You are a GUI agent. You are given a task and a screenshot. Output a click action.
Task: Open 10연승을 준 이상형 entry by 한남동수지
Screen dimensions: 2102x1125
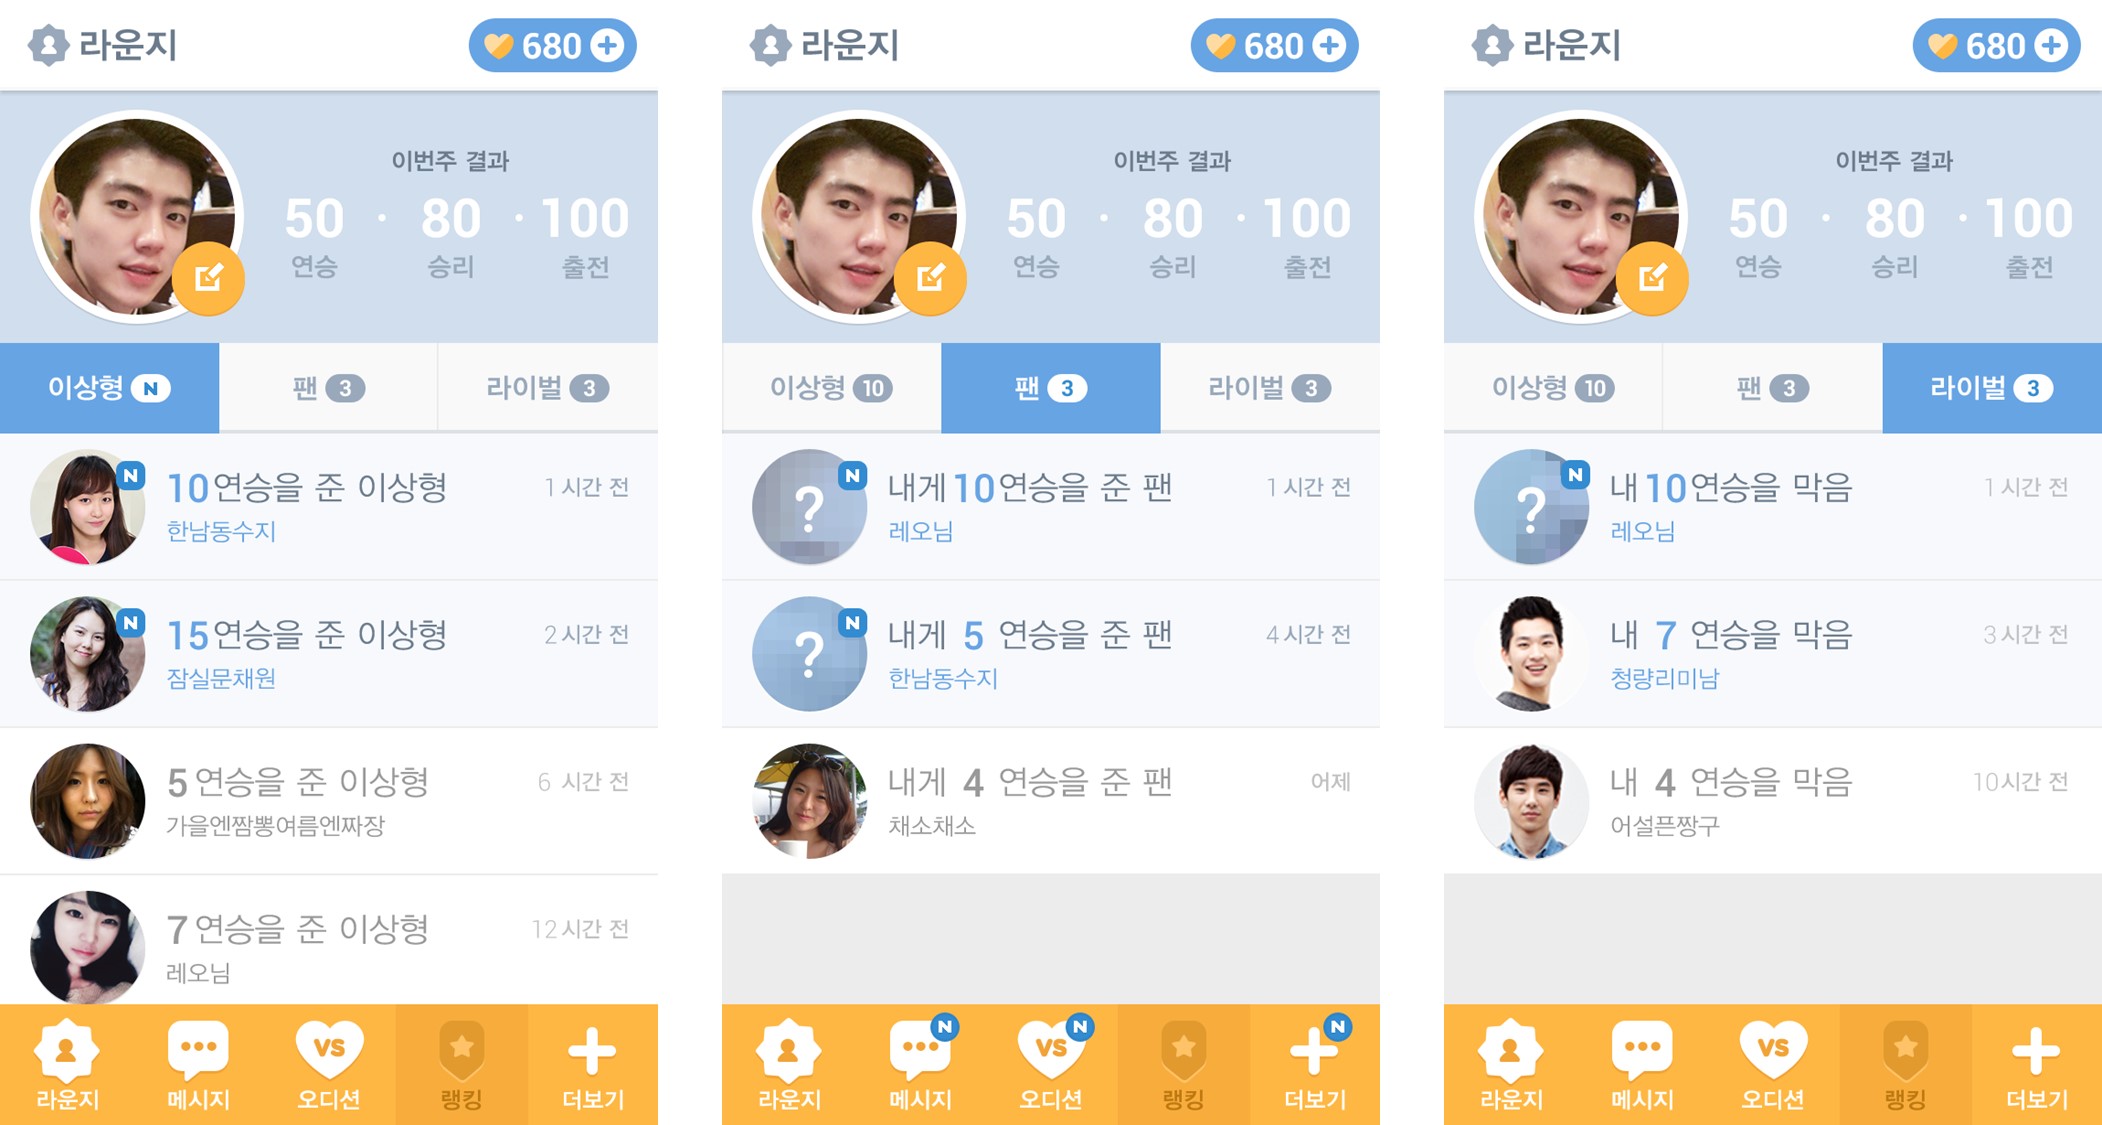(329, 507)
